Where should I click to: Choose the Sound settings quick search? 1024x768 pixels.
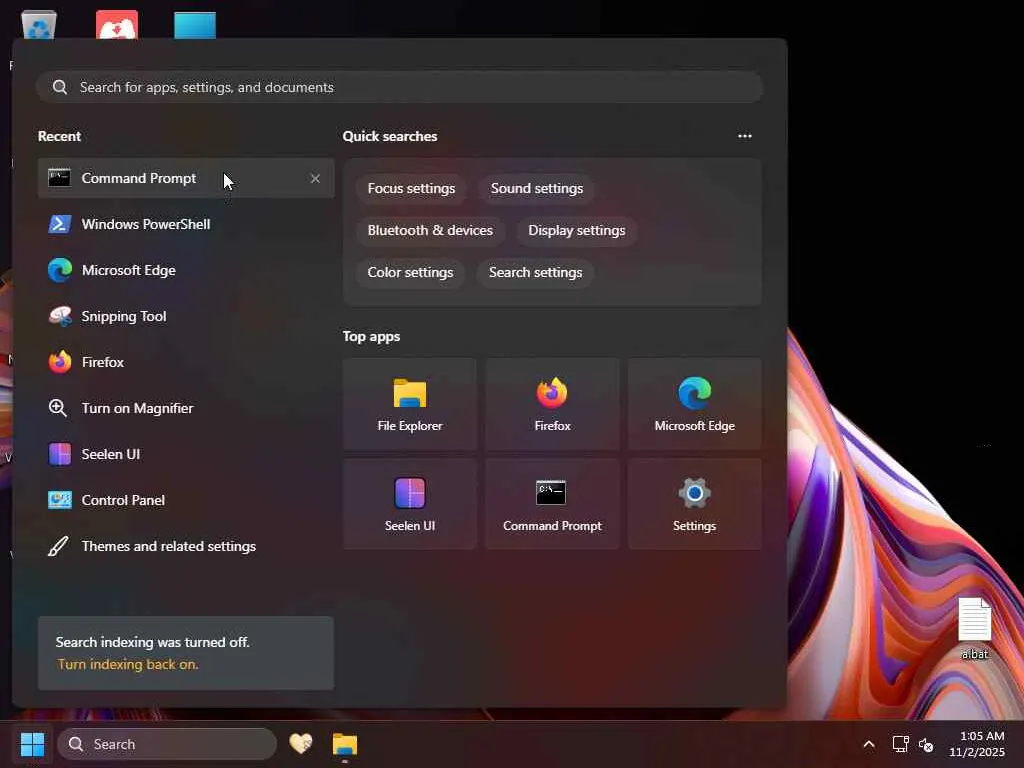tap(537, 189)
